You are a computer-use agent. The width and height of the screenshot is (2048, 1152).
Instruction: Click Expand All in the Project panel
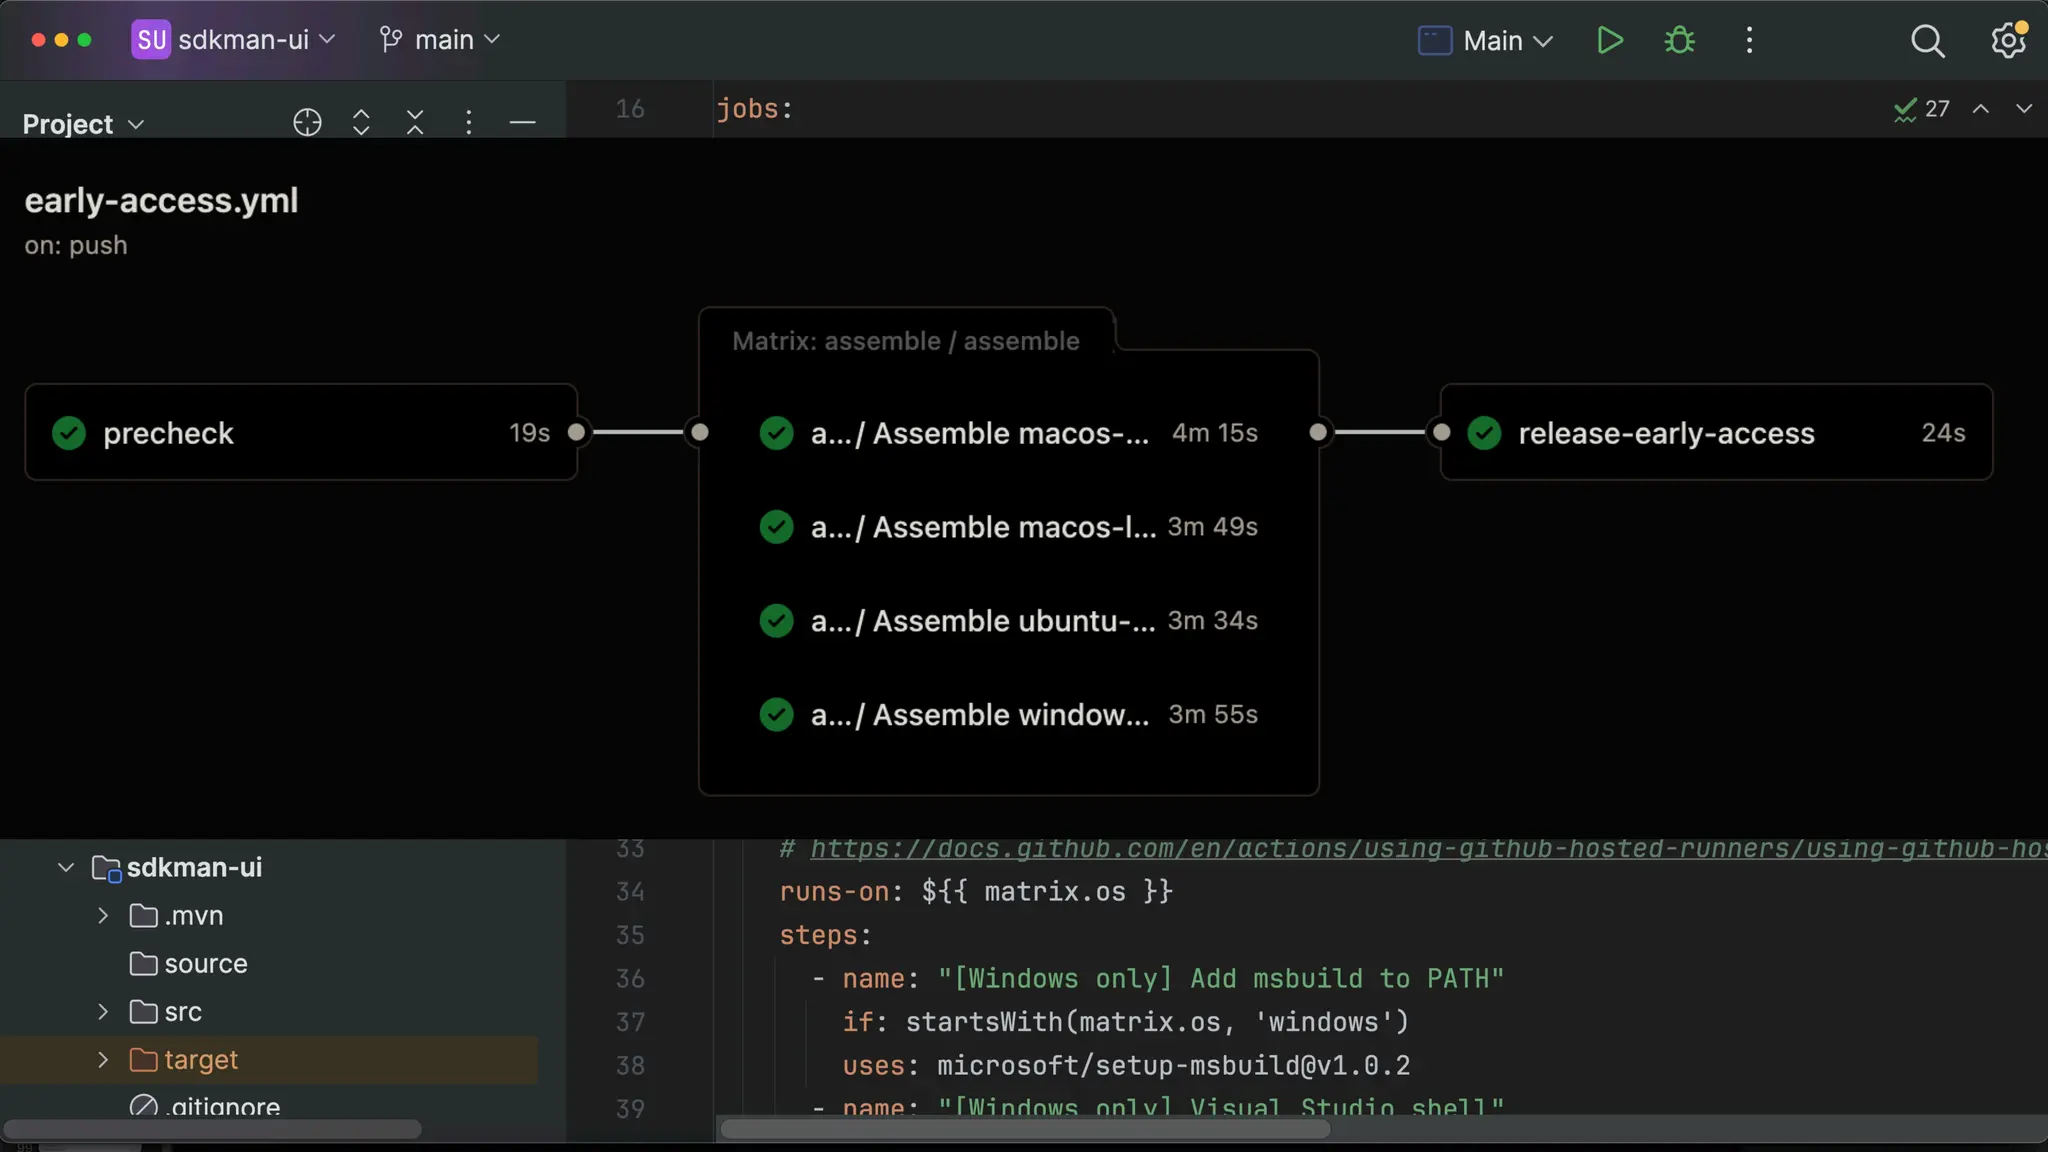(361, 123)
